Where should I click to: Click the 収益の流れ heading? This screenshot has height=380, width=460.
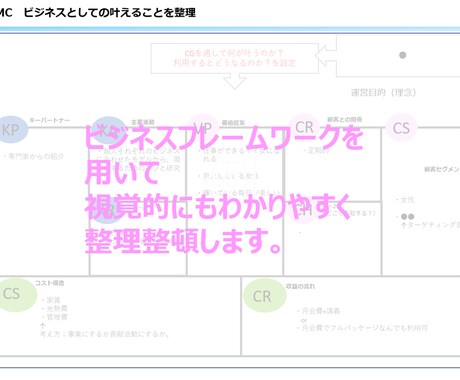[300, 286]
